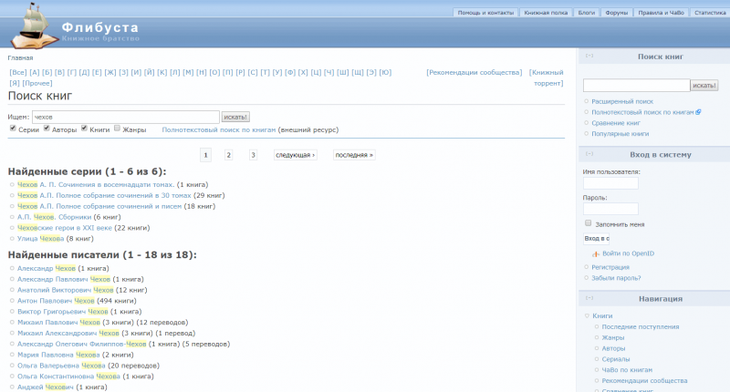Open series А.П. Чехов. Сборники

pyautogui.click(x=54, y=217)
